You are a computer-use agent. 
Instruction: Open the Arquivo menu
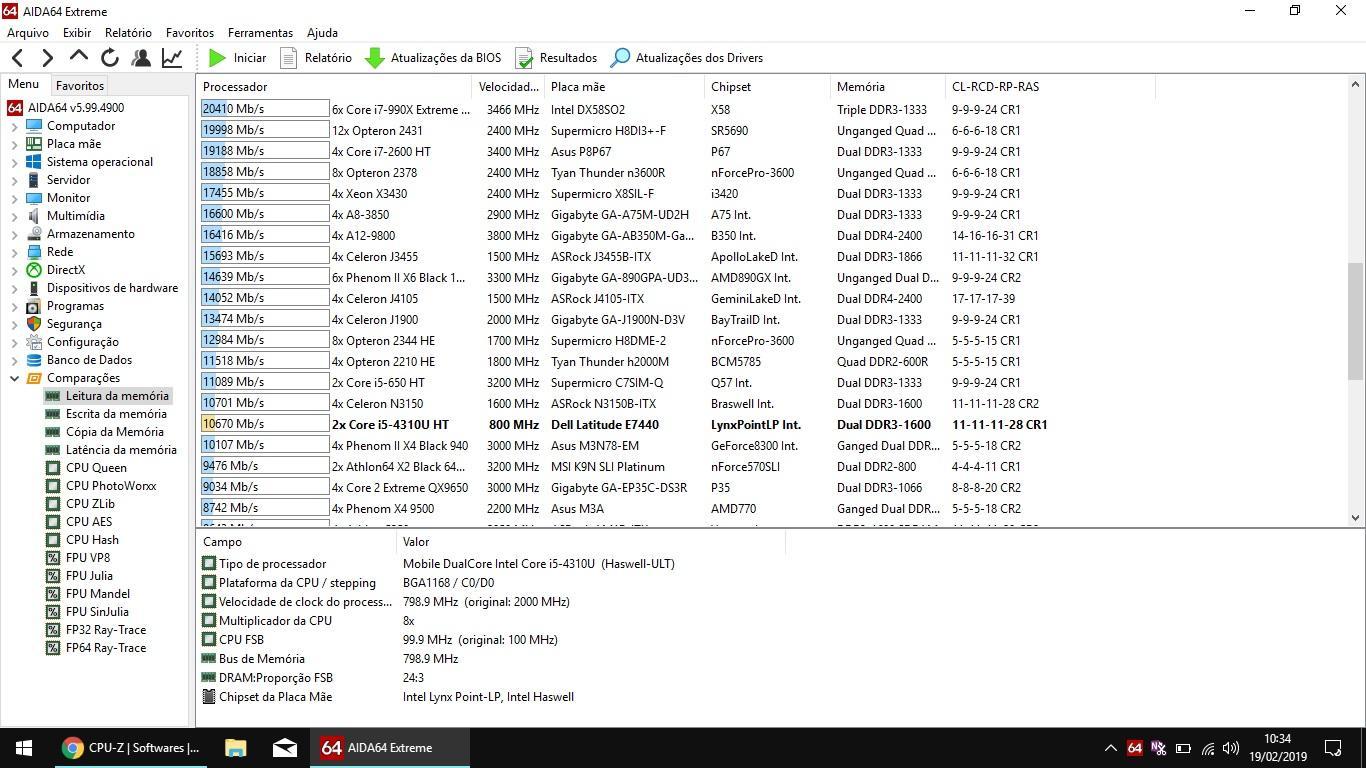tap(28, 33)
